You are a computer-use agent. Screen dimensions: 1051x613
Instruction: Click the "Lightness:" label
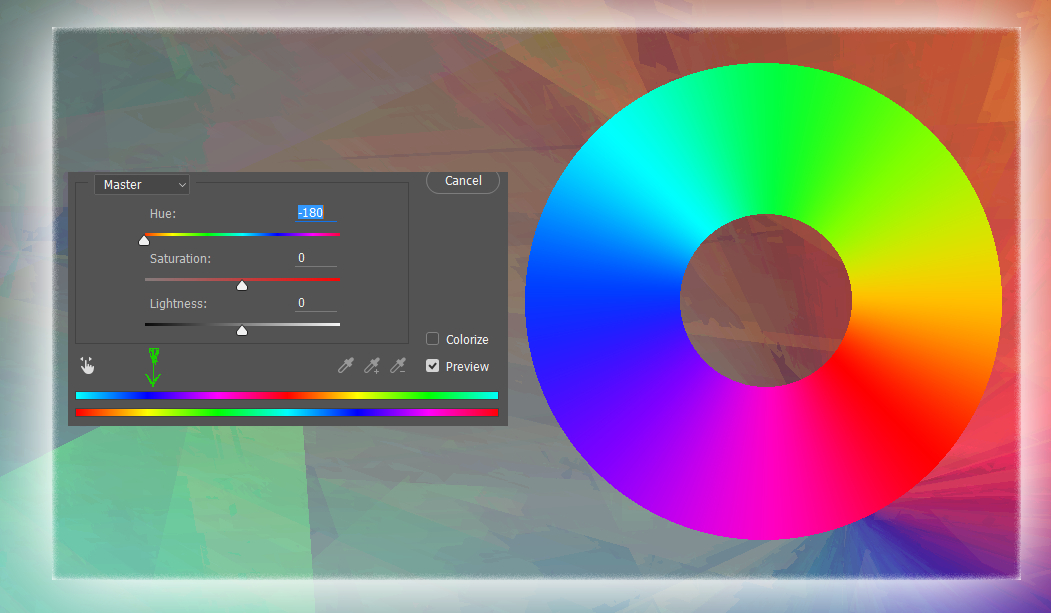(178, 303)
